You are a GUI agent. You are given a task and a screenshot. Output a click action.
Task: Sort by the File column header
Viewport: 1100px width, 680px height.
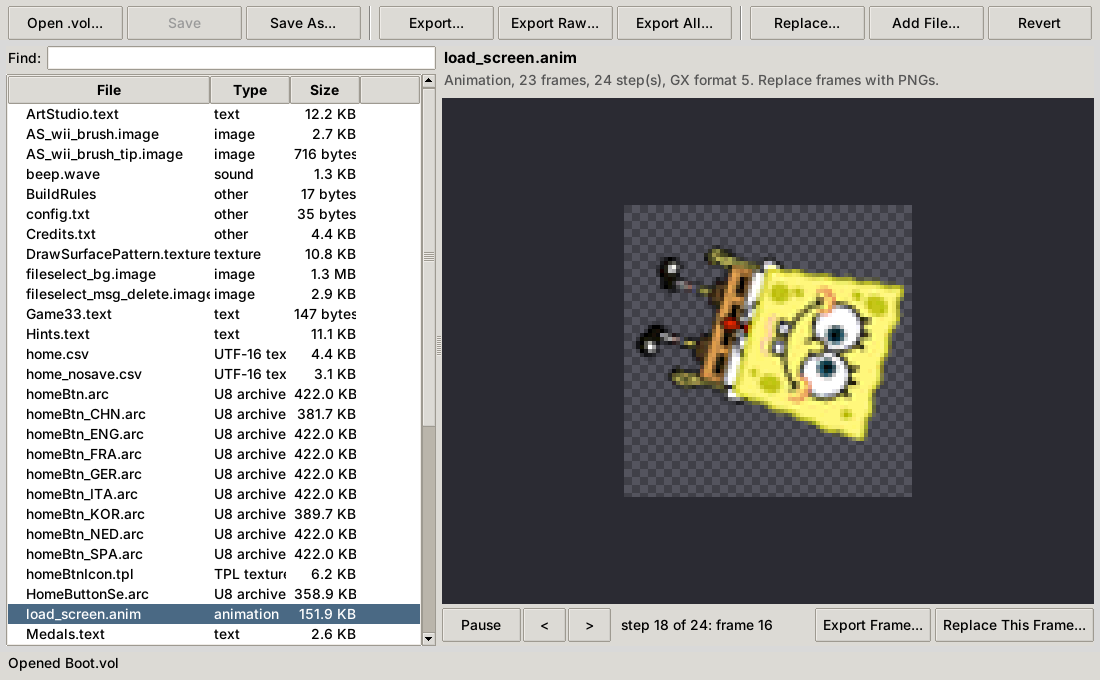109,90
